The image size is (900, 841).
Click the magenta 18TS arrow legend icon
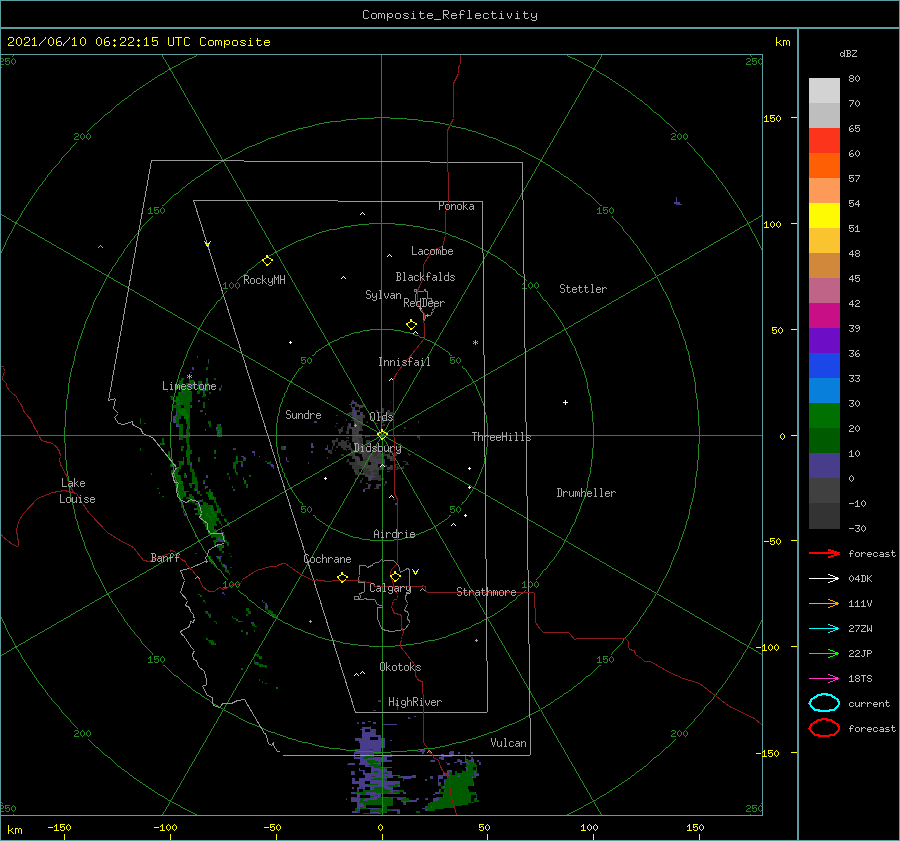point(824,679)
